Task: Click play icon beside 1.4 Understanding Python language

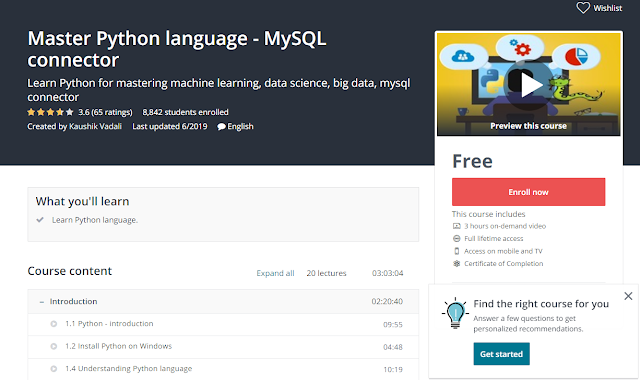Action: pyautogui.click(x=53, y=369)
